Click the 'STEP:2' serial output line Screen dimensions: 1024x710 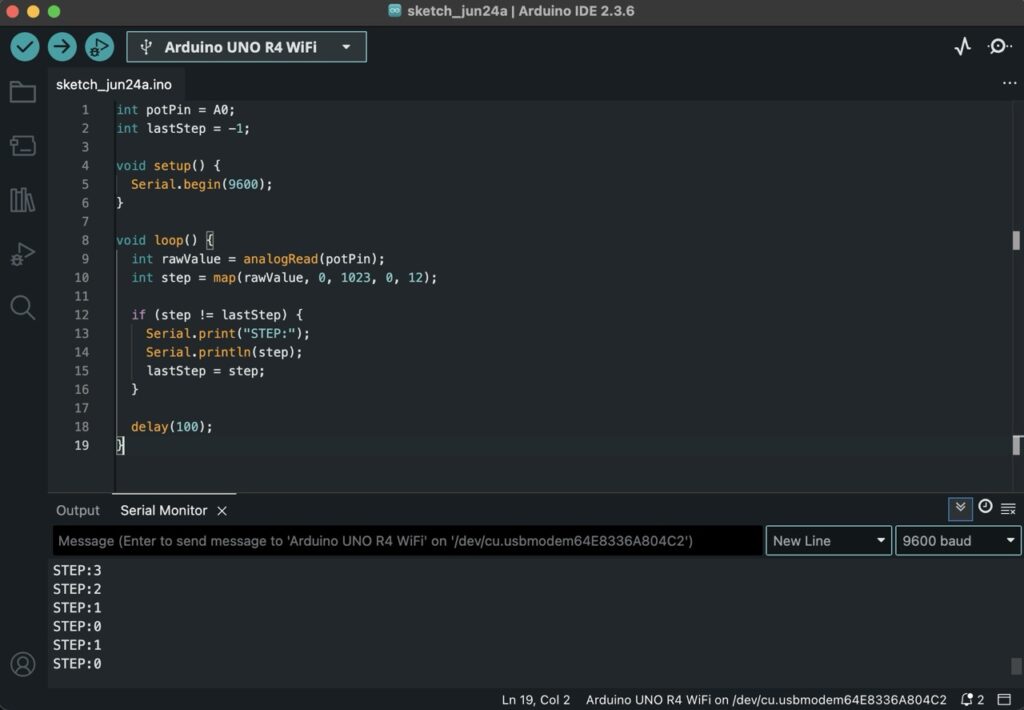(77, 589)
